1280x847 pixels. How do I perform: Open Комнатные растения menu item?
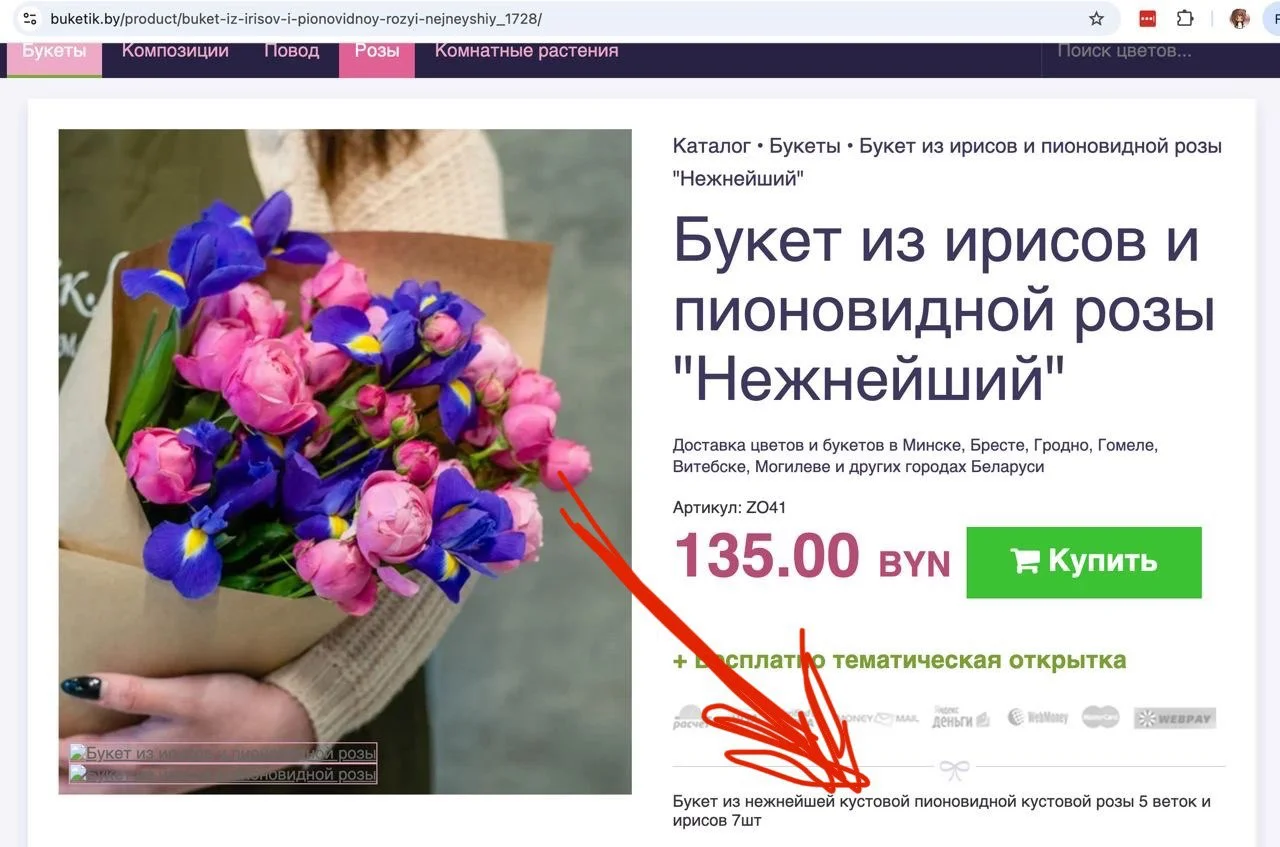[x=526, y=51]
